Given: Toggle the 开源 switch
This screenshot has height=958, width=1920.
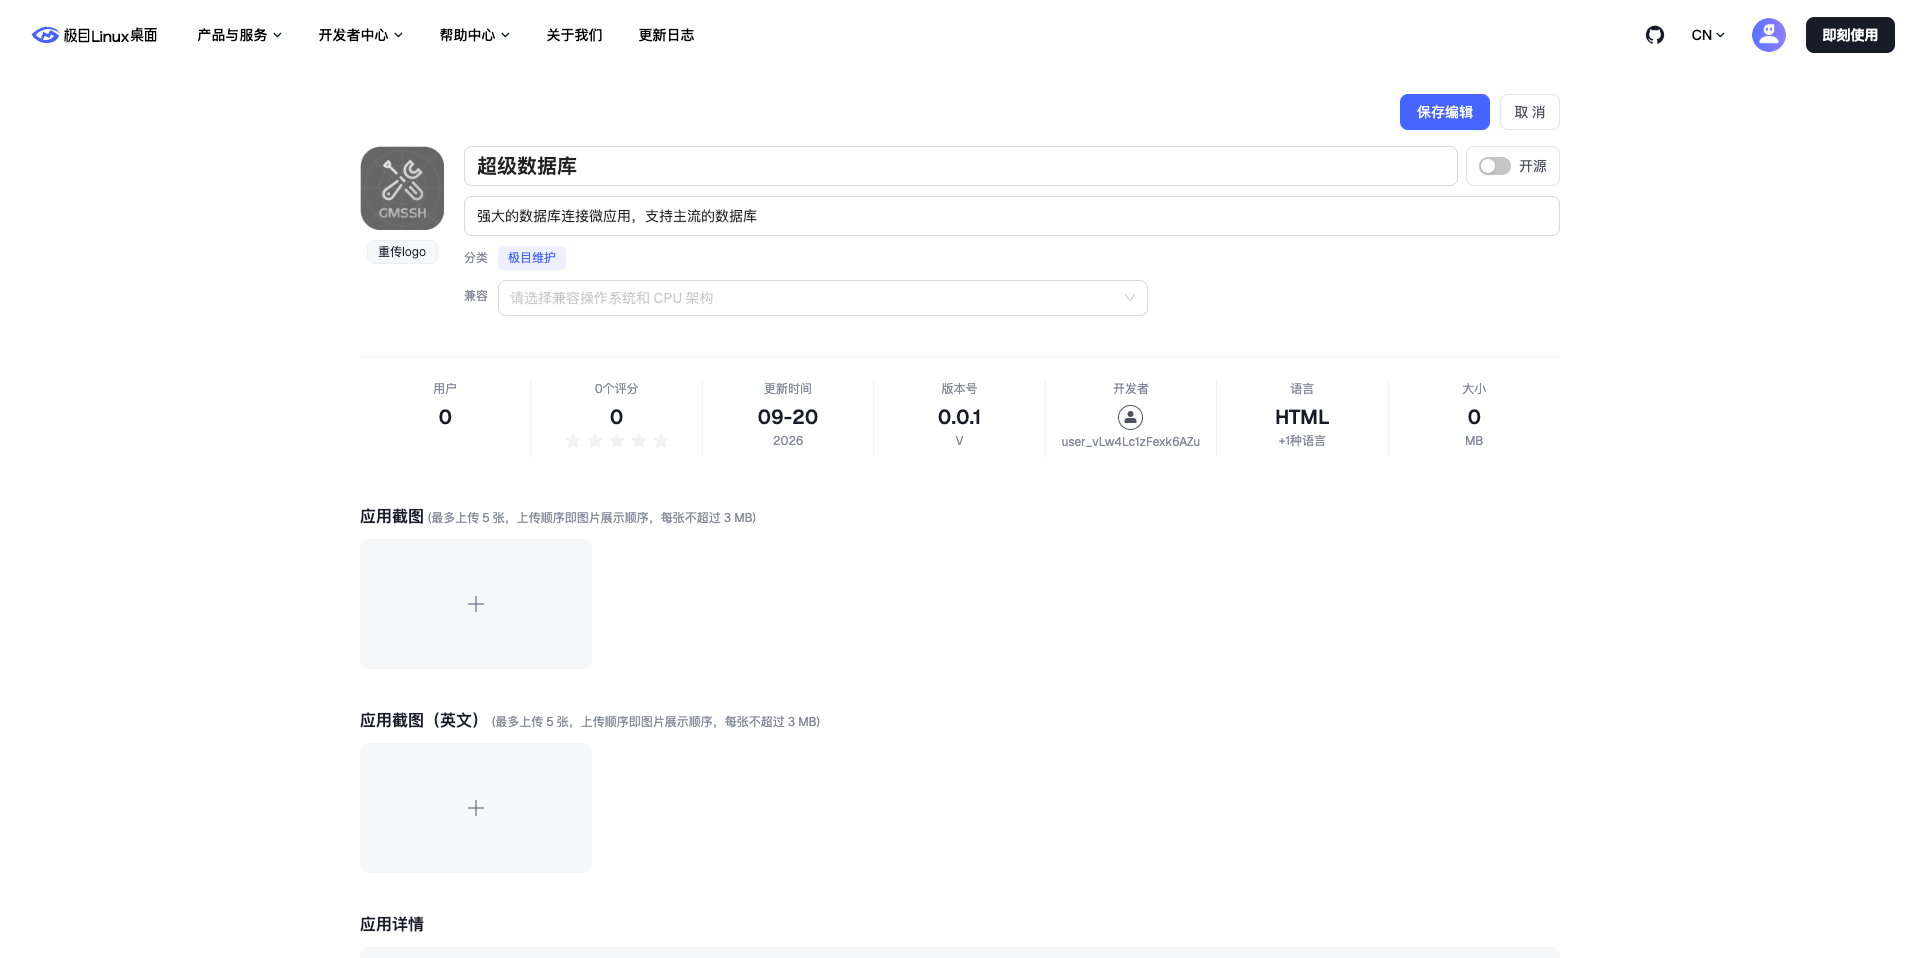Looking at the screenshot, I should click(1495, 166).
